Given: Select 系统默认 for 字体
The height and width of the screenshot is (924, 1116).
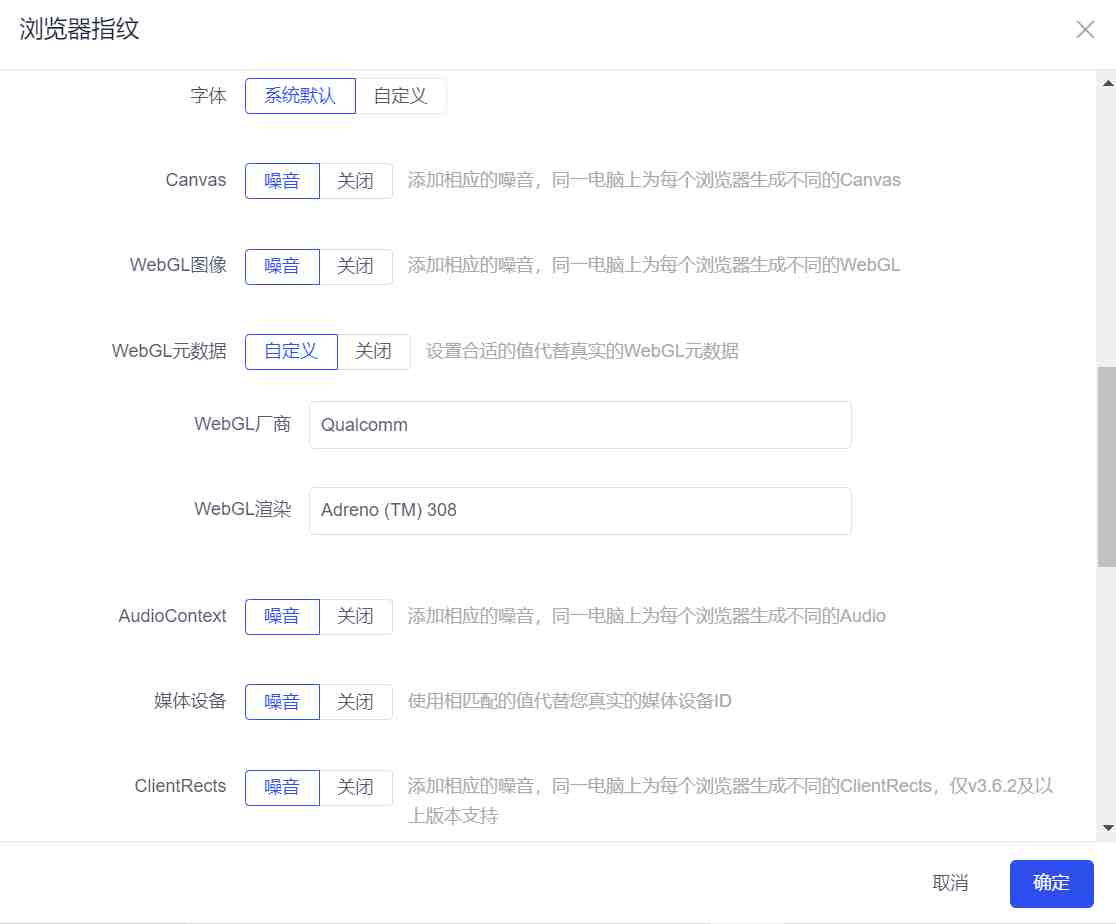Looking at the screenshot, I should click(x=300, y=95).
